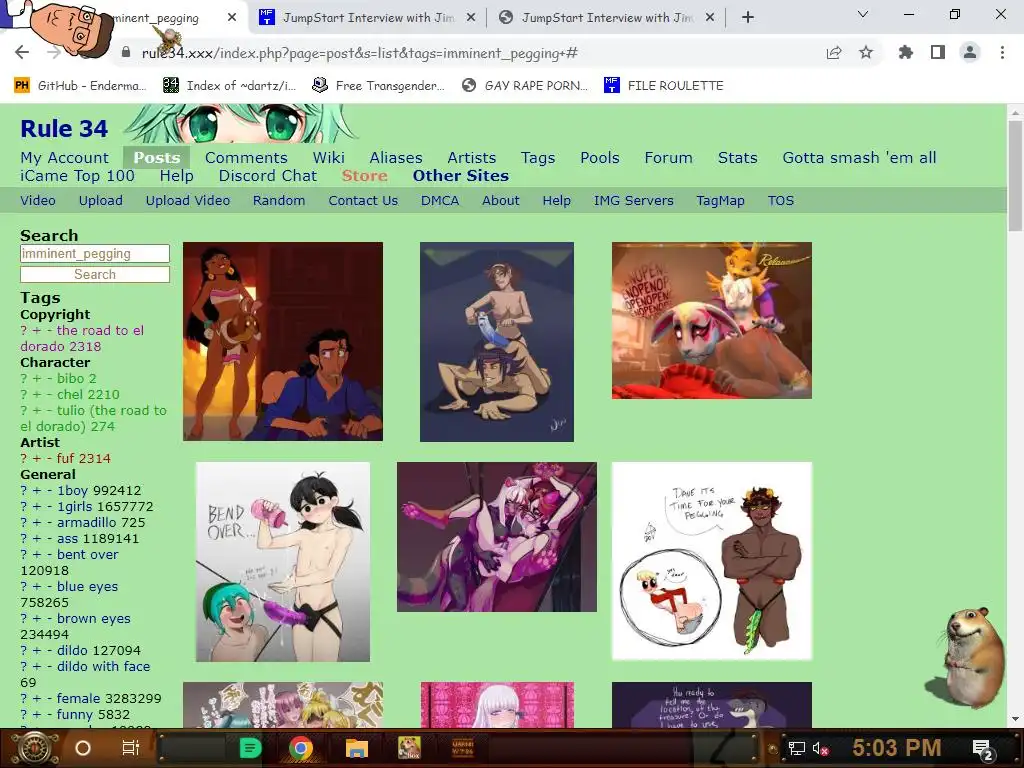1024x768 pixels.
Task: Click the browser address bar URL
Action: tap(360, 53)
